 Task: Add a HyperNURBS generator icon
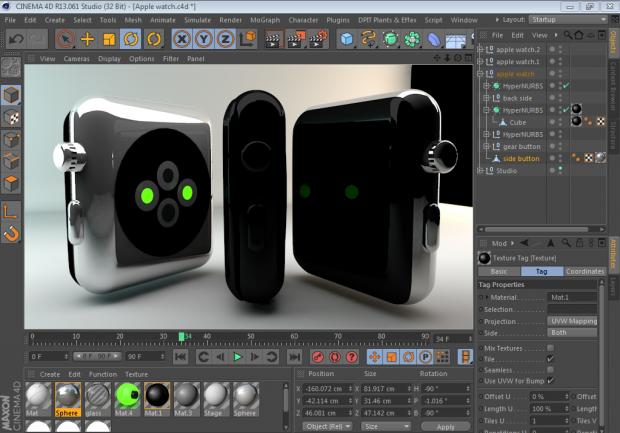tap(390, 39)
